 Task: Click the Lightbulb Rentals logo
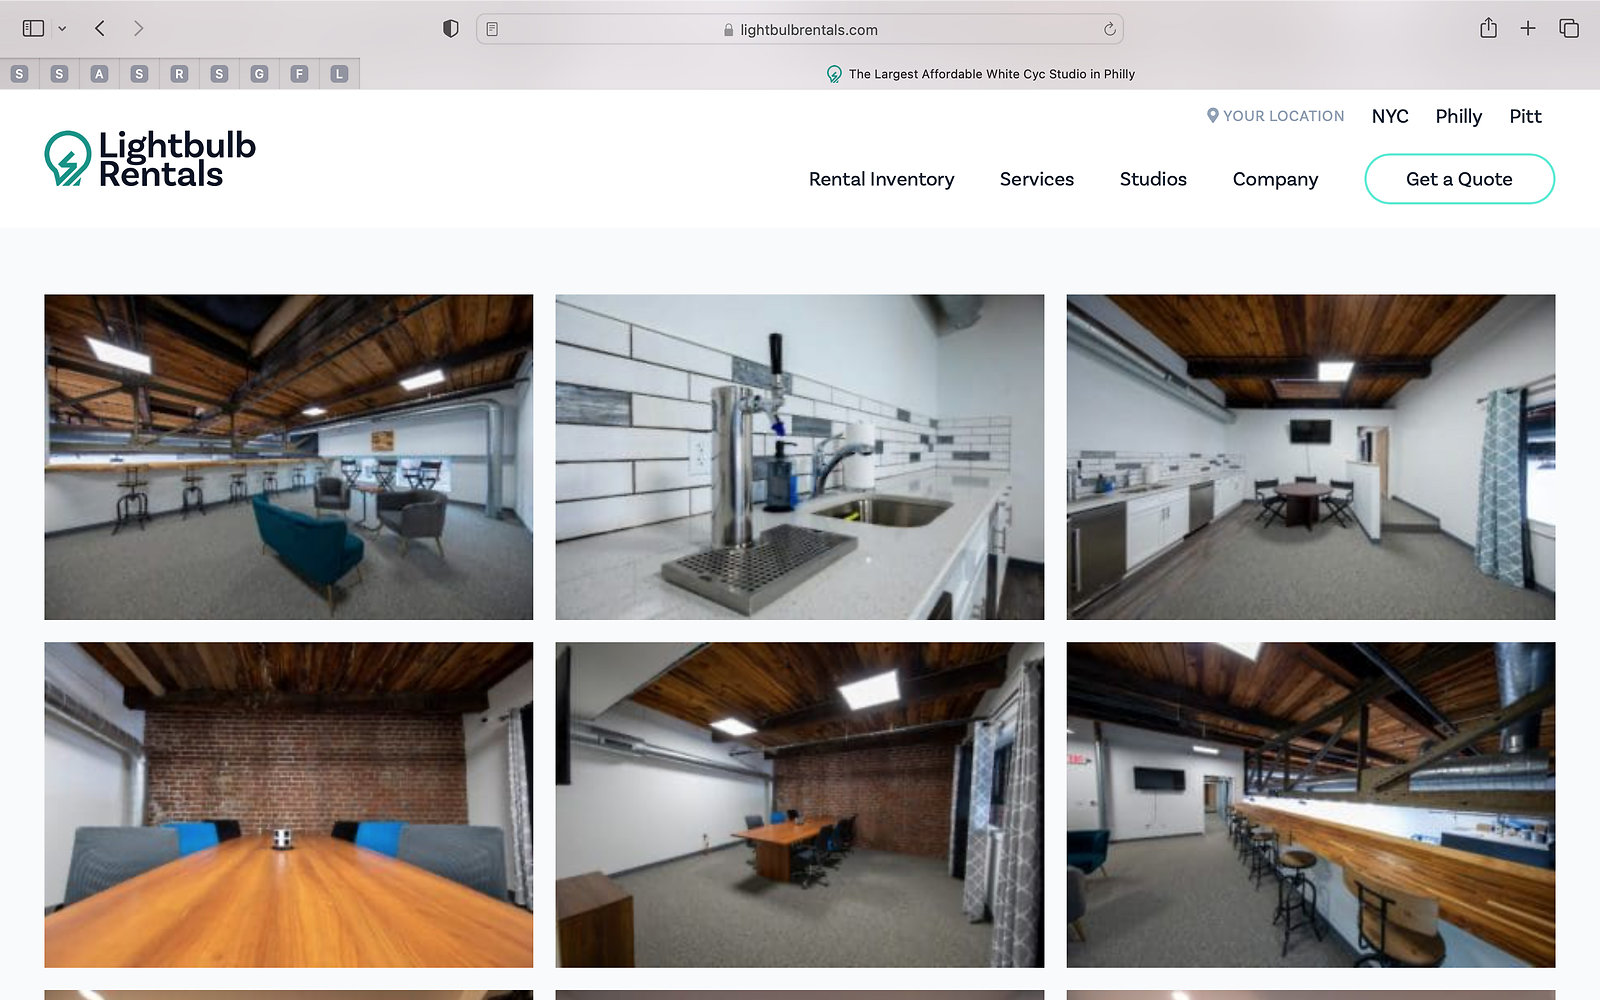[150, 159]
